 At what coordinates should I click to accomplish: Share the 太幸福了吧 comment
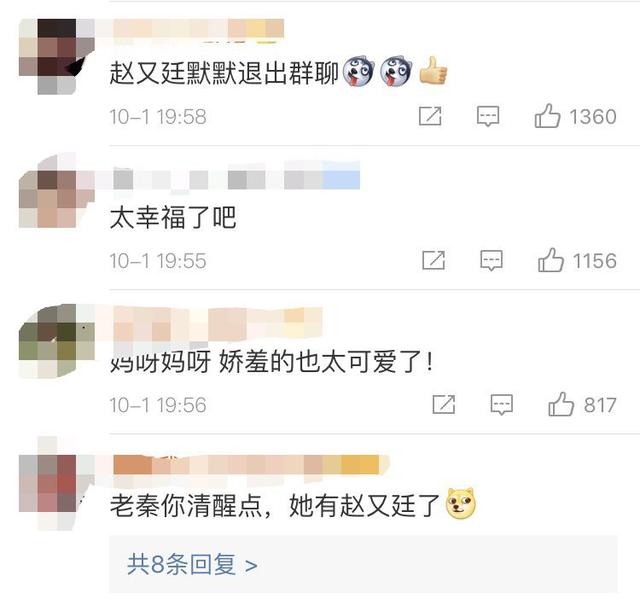(433, 260)
